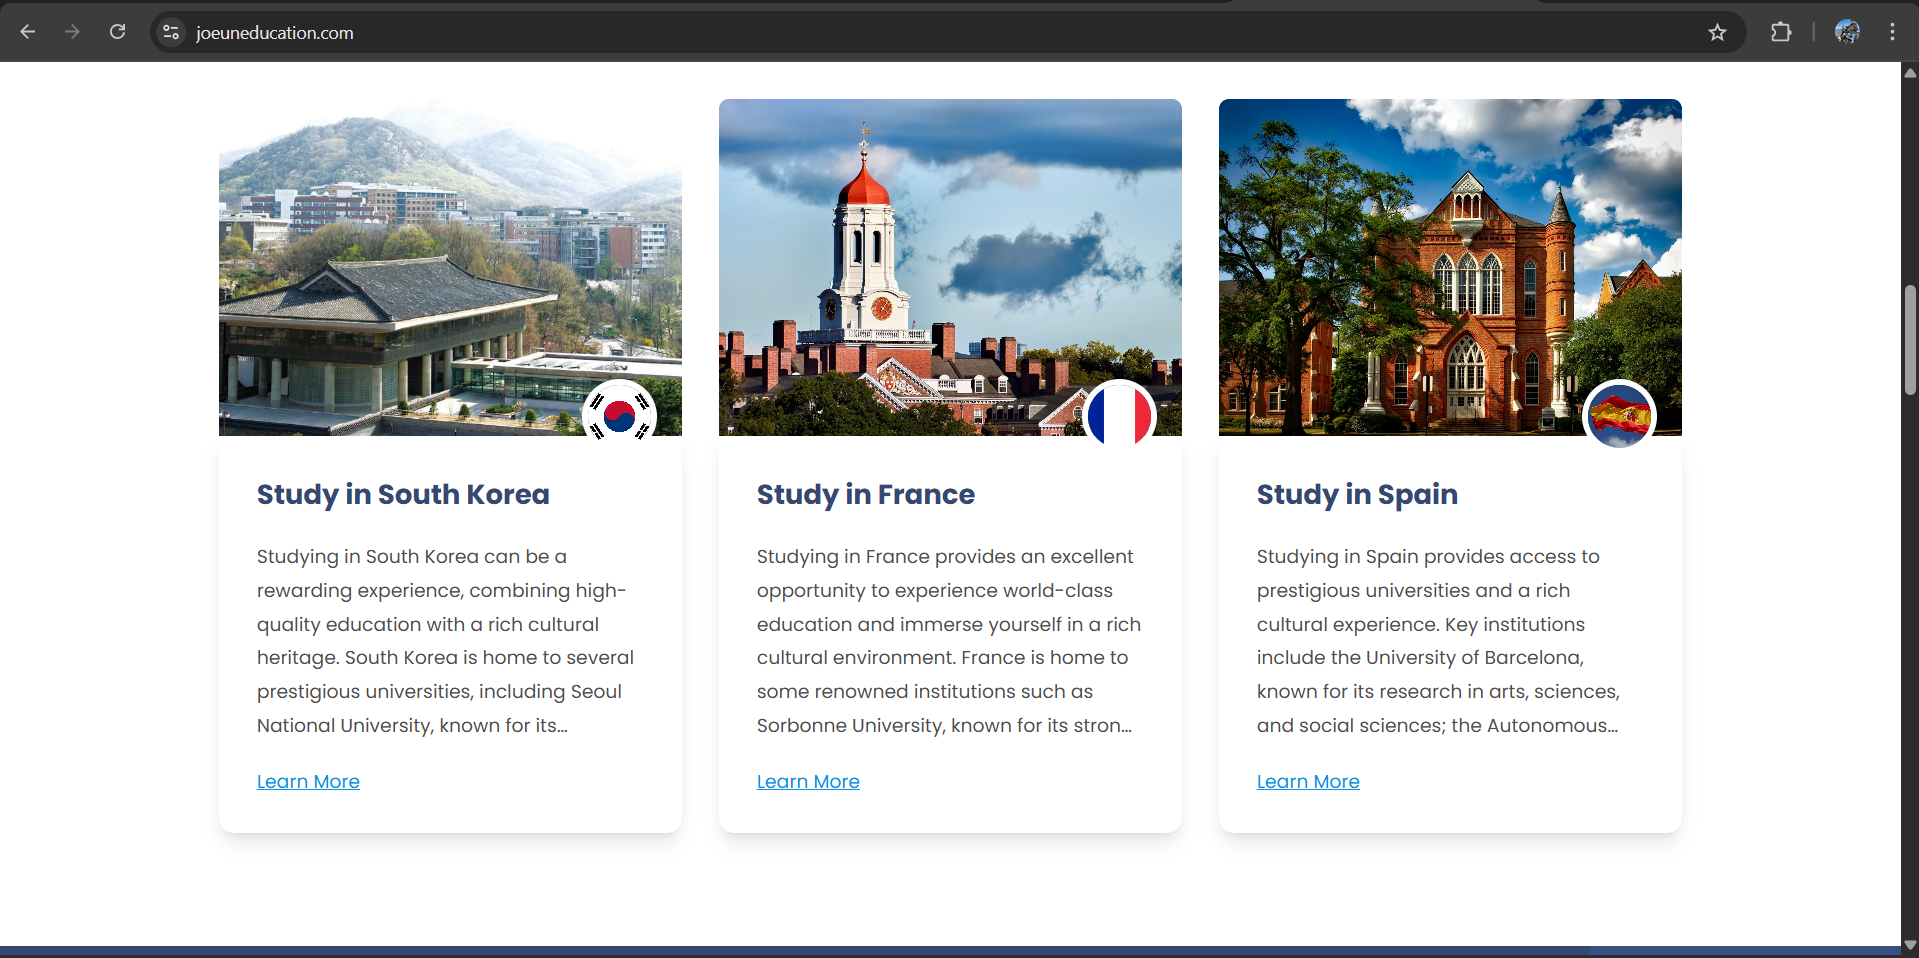Reload the current page
Screen dimensions: 1919x958
click(117, 32)
